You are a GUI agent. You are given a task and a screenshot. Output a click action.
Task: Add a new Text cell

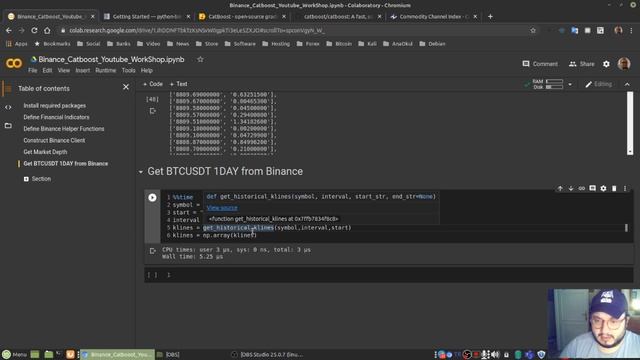point(178,84)
